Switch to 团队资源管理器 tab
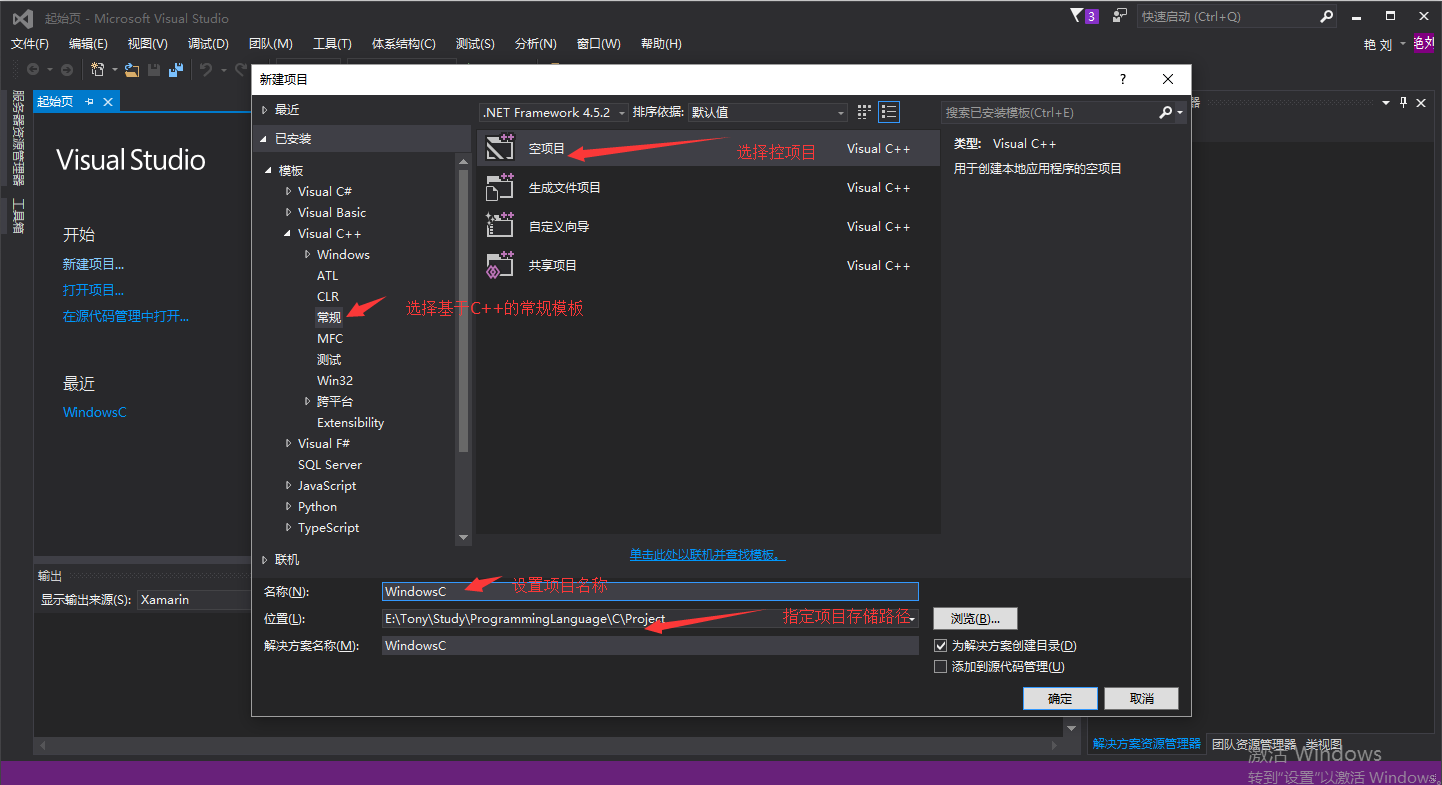 [x=1254, y=744]
